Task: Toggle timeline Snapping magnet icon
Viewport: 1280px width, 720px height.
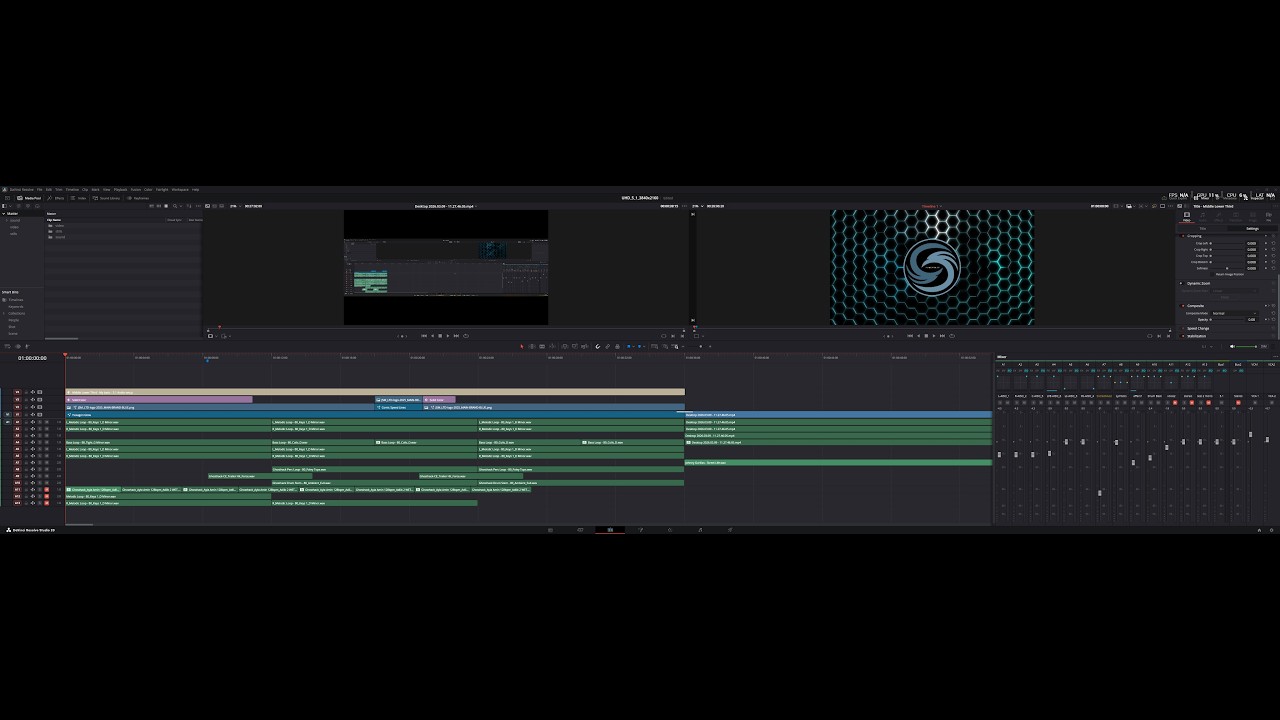Action: coord(598,346)
